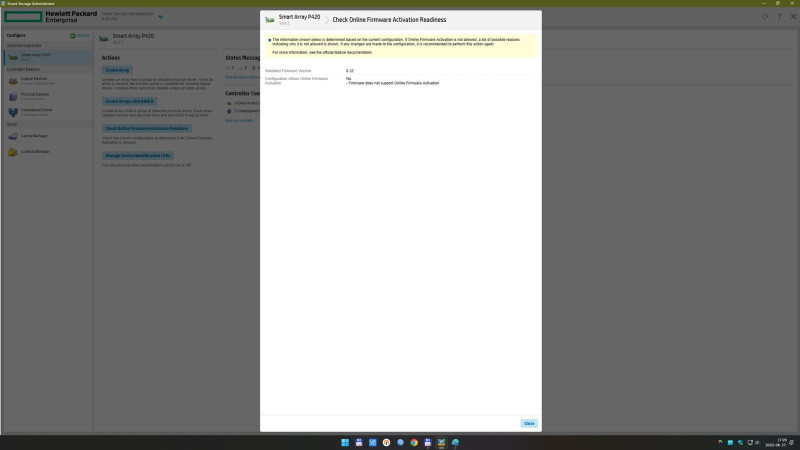Viewport: 800px width, 450px height.
Task: Click the 'Smart Array P420' dialog breadcrumb text
Action: (x=299, y=17)
